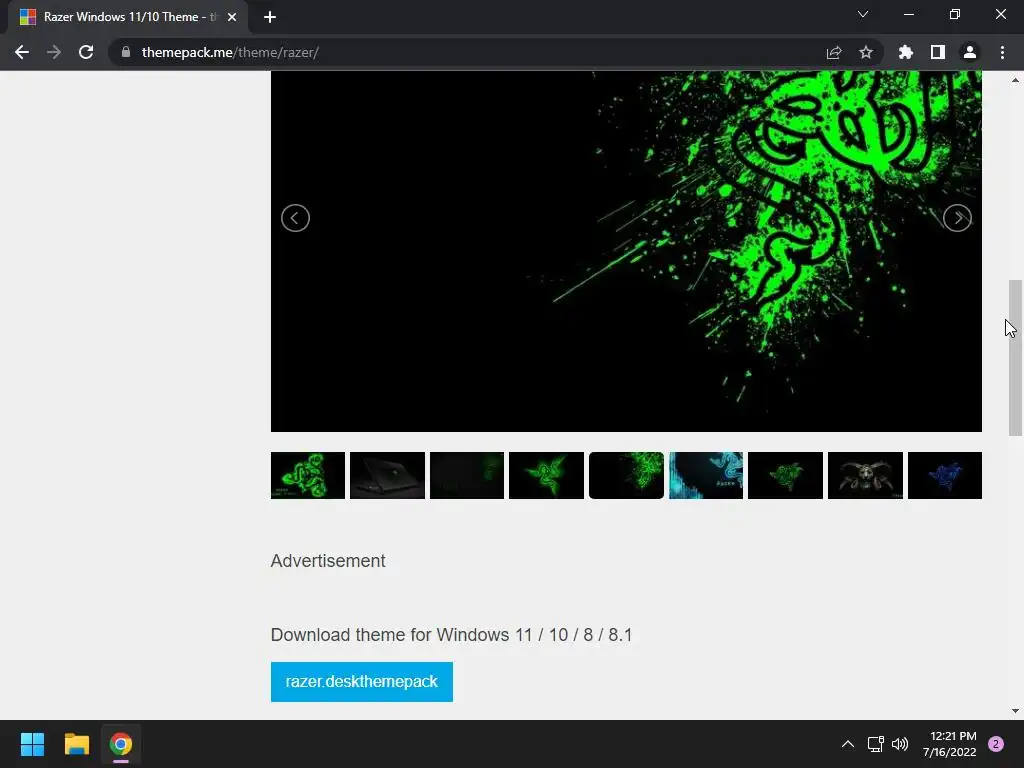Image resolution: width=1024 pixels, height=768 pixels.
Task: Click the page vertical scrollbar thumb
Action: pos(1015,358)
